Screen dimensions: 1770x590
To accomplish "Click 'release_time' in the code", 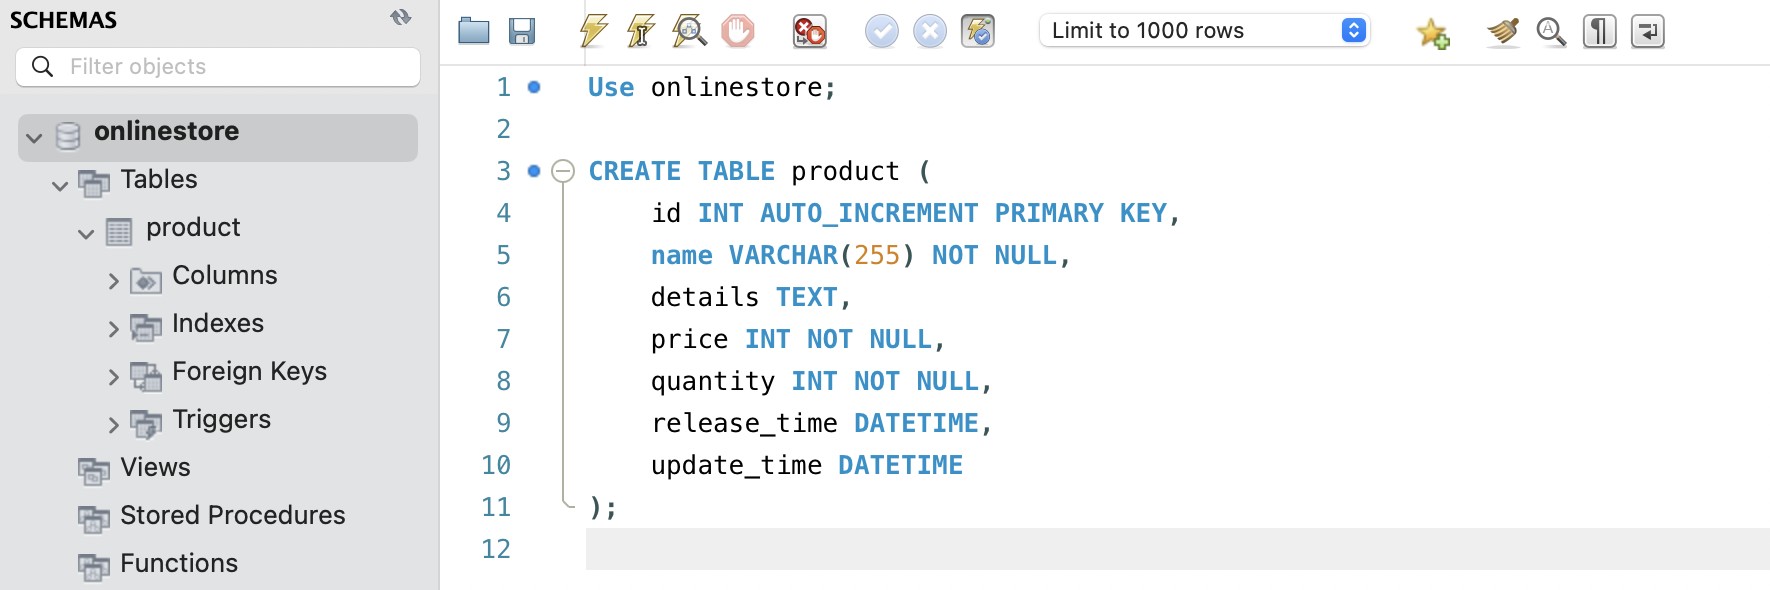I will [x=745, y=423].
